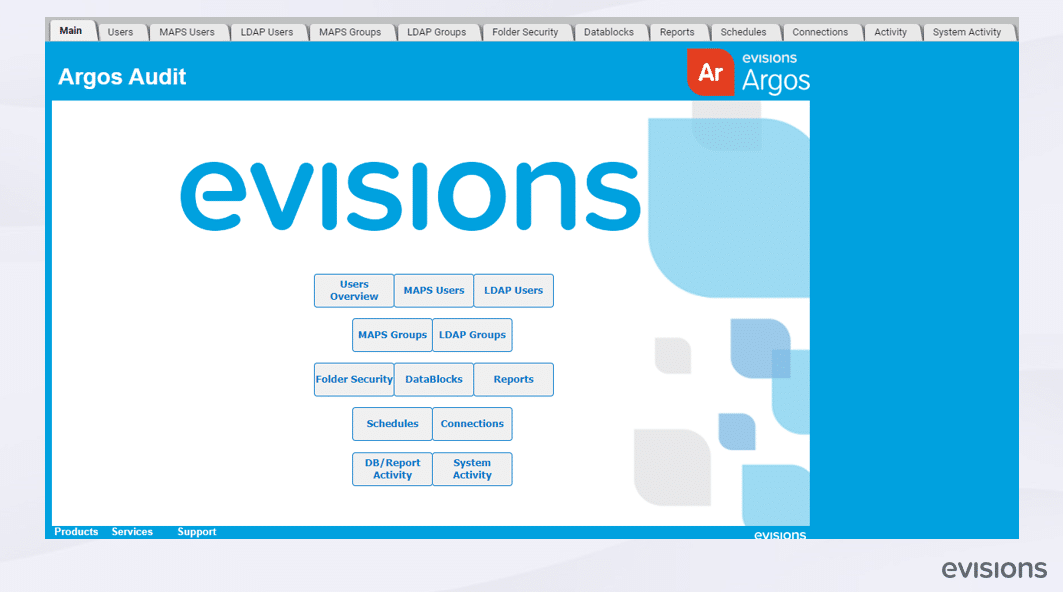1063x592 pixels.
Task: Follow the Support link in footer
Action: [x=197, y=532]
